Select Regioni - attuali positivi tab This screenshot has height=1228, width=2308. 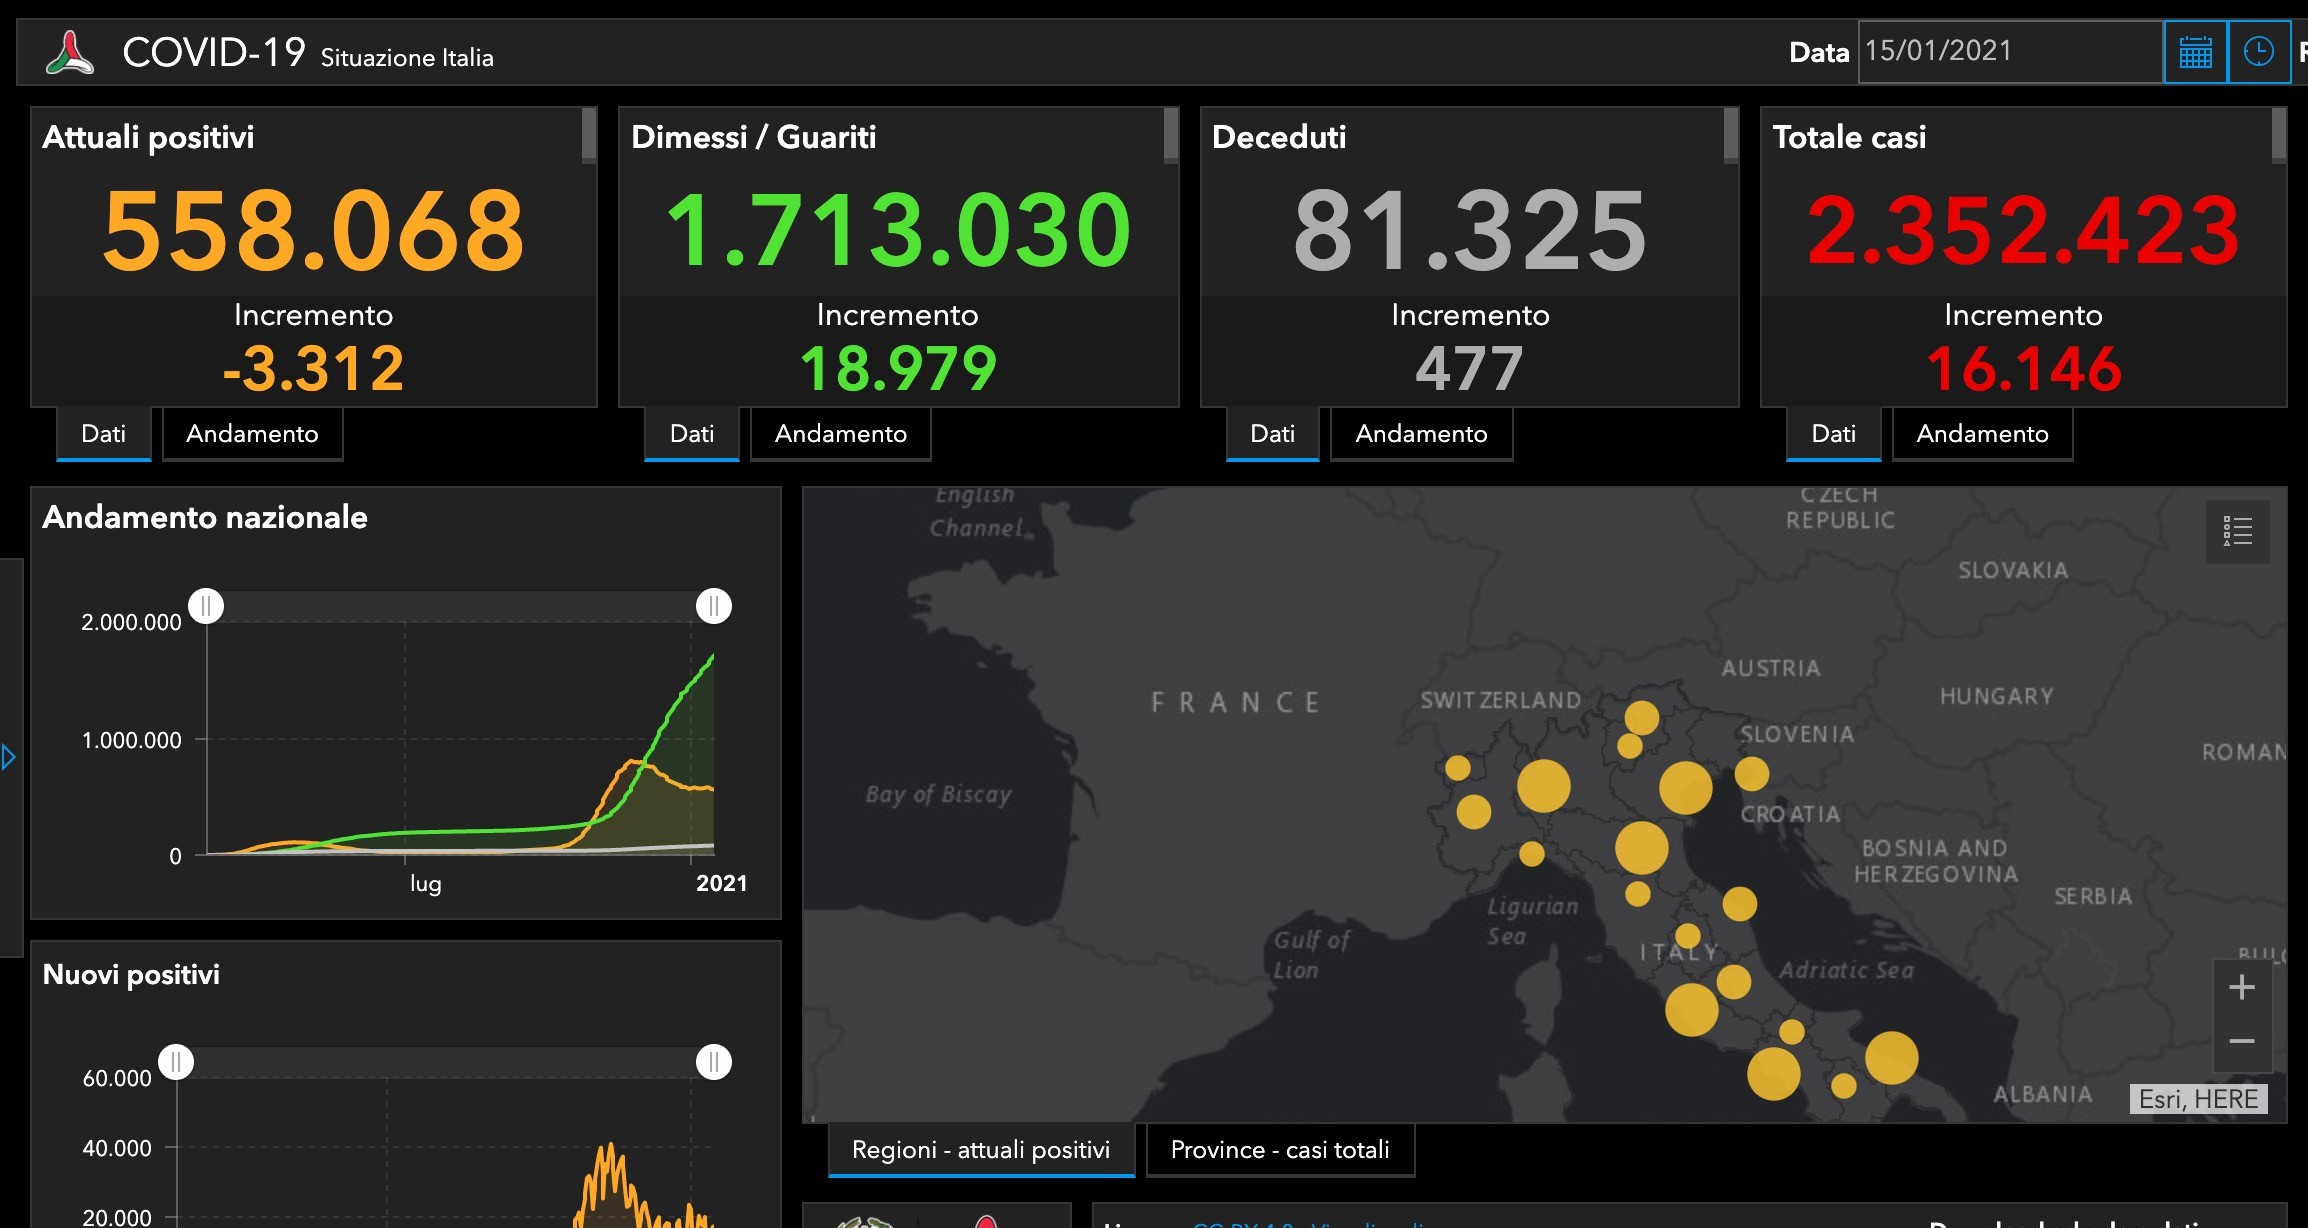click(x=981, y=1150)
